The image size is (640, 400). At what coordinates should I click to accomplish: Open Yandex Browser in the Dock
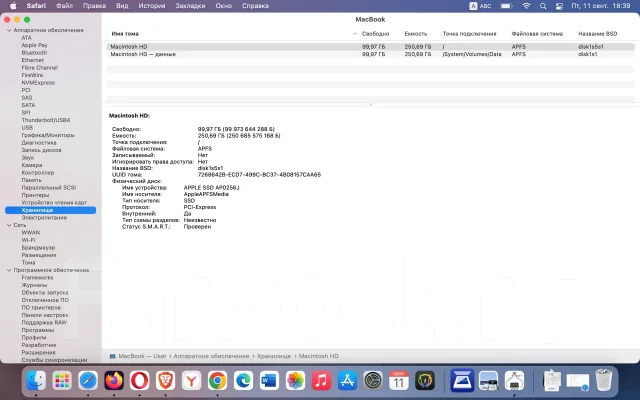click(191, 381)
